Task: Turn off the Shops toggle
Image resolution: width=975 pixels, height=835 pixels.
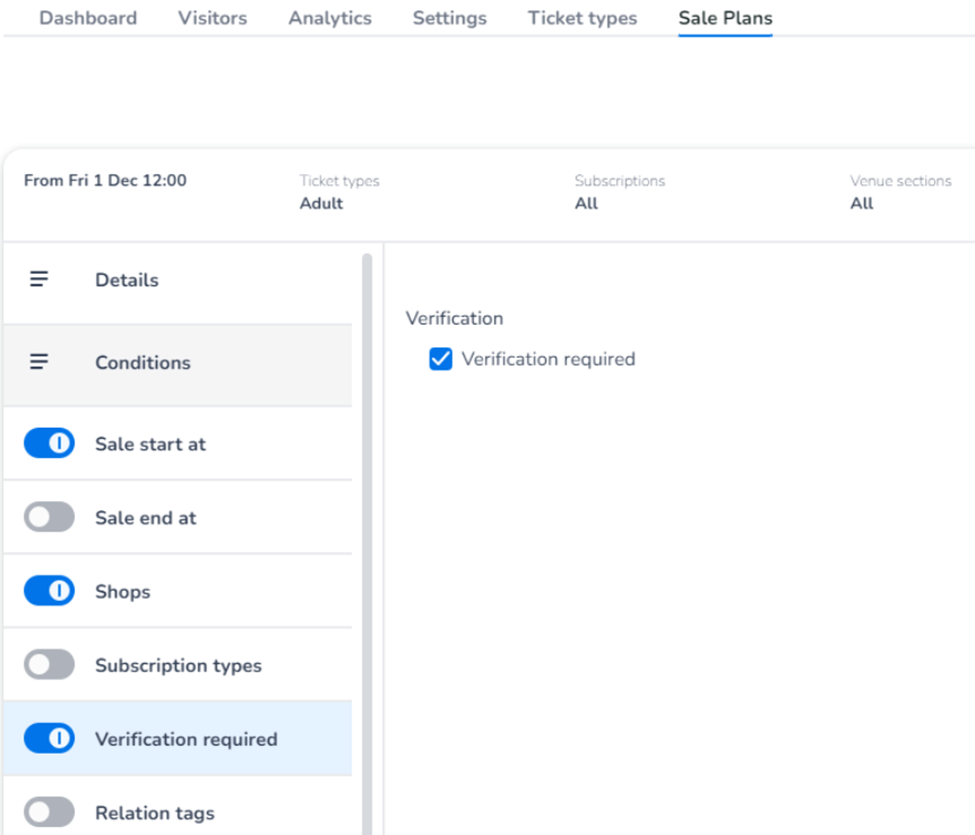Action: (49, 592)
